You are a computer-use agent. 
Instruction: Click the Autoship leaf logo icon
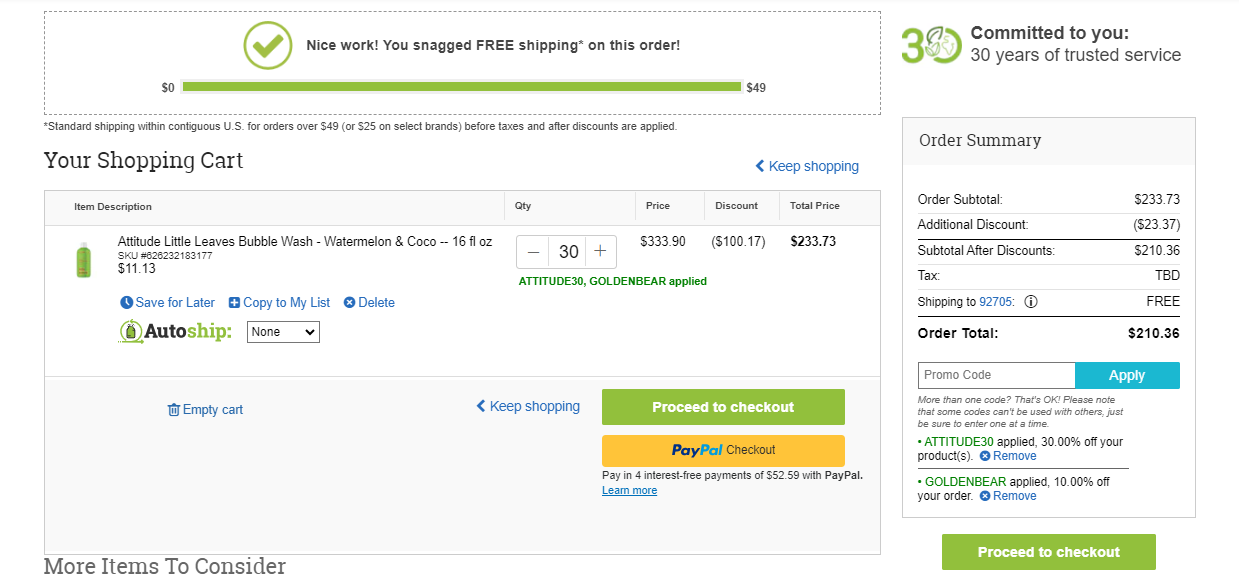pyautogui.click(x=131, y=331)
